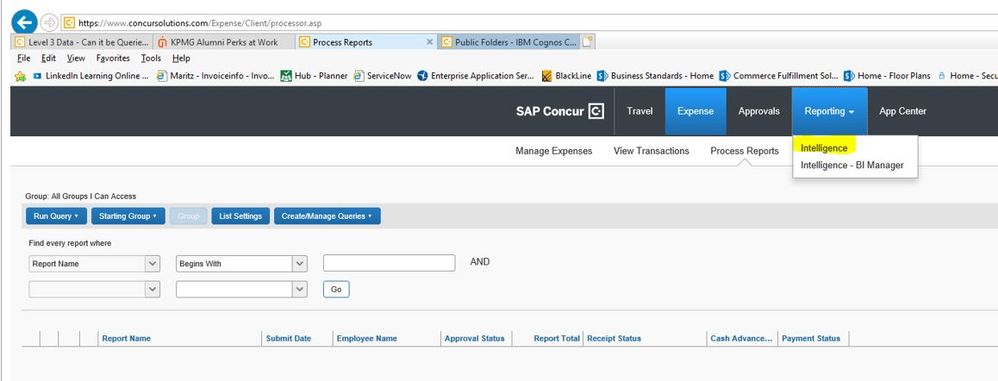Image resolution: width=998 pixels, height=381 pixels.
Task: Click the Go button
Action: 336,289
